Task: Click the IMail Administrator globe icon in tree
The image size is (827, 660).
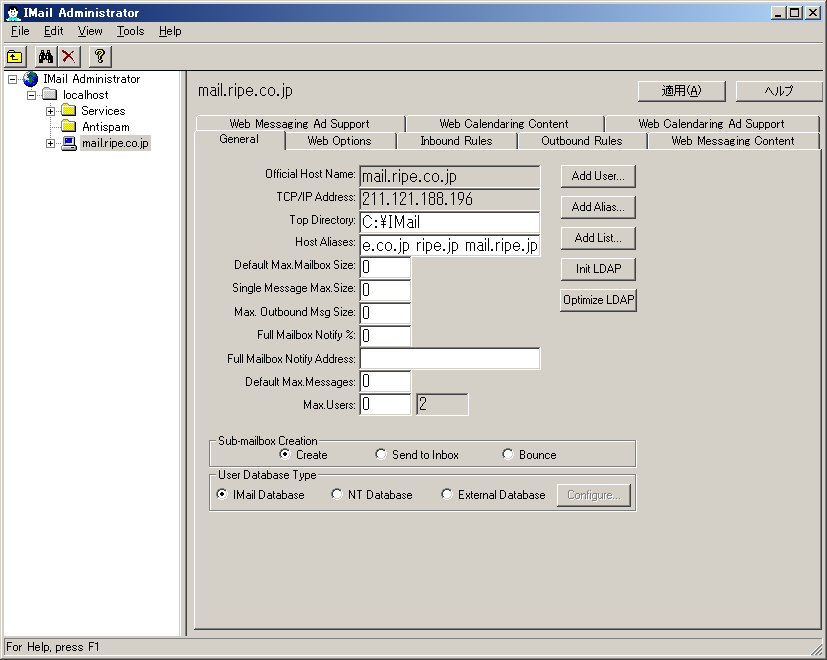Action: tap(31, 79)
